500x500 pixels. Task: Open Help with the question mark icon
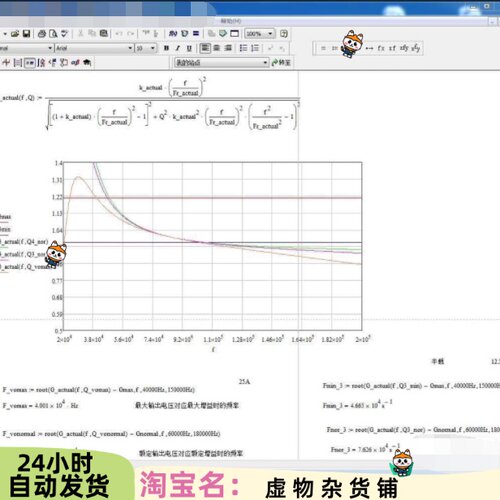(284, 34)
